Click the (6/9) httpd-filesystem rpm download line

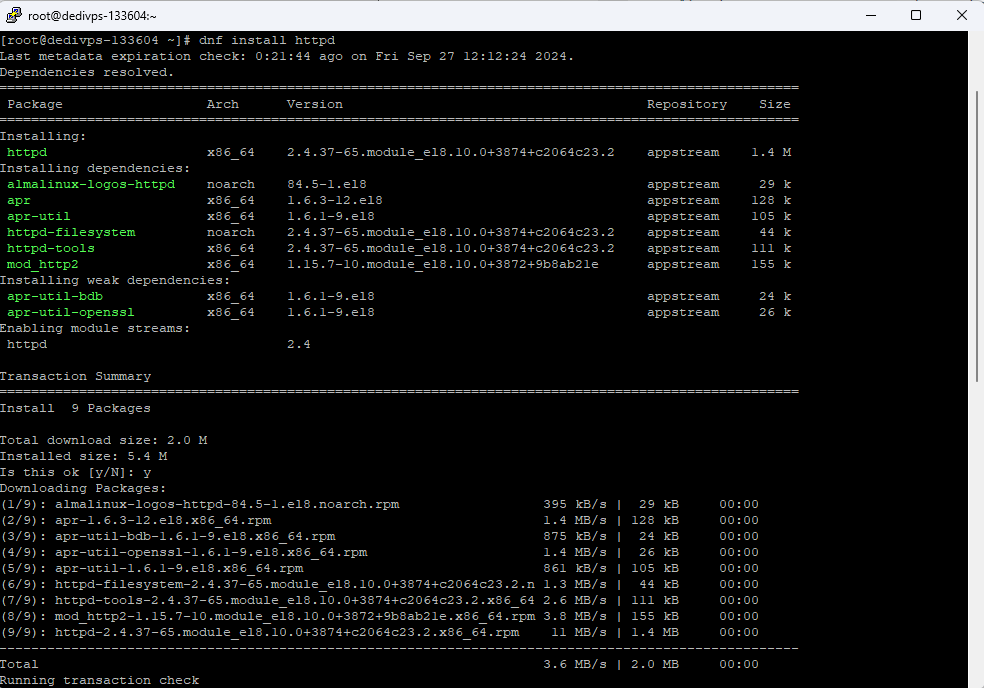pyautogui.click(x=379, y=584)
